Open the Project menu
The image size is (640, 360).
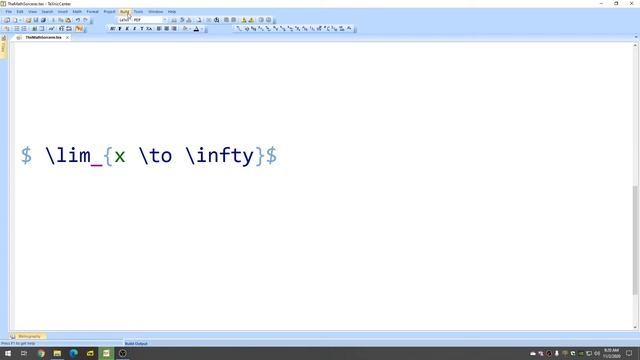(109, 12)
